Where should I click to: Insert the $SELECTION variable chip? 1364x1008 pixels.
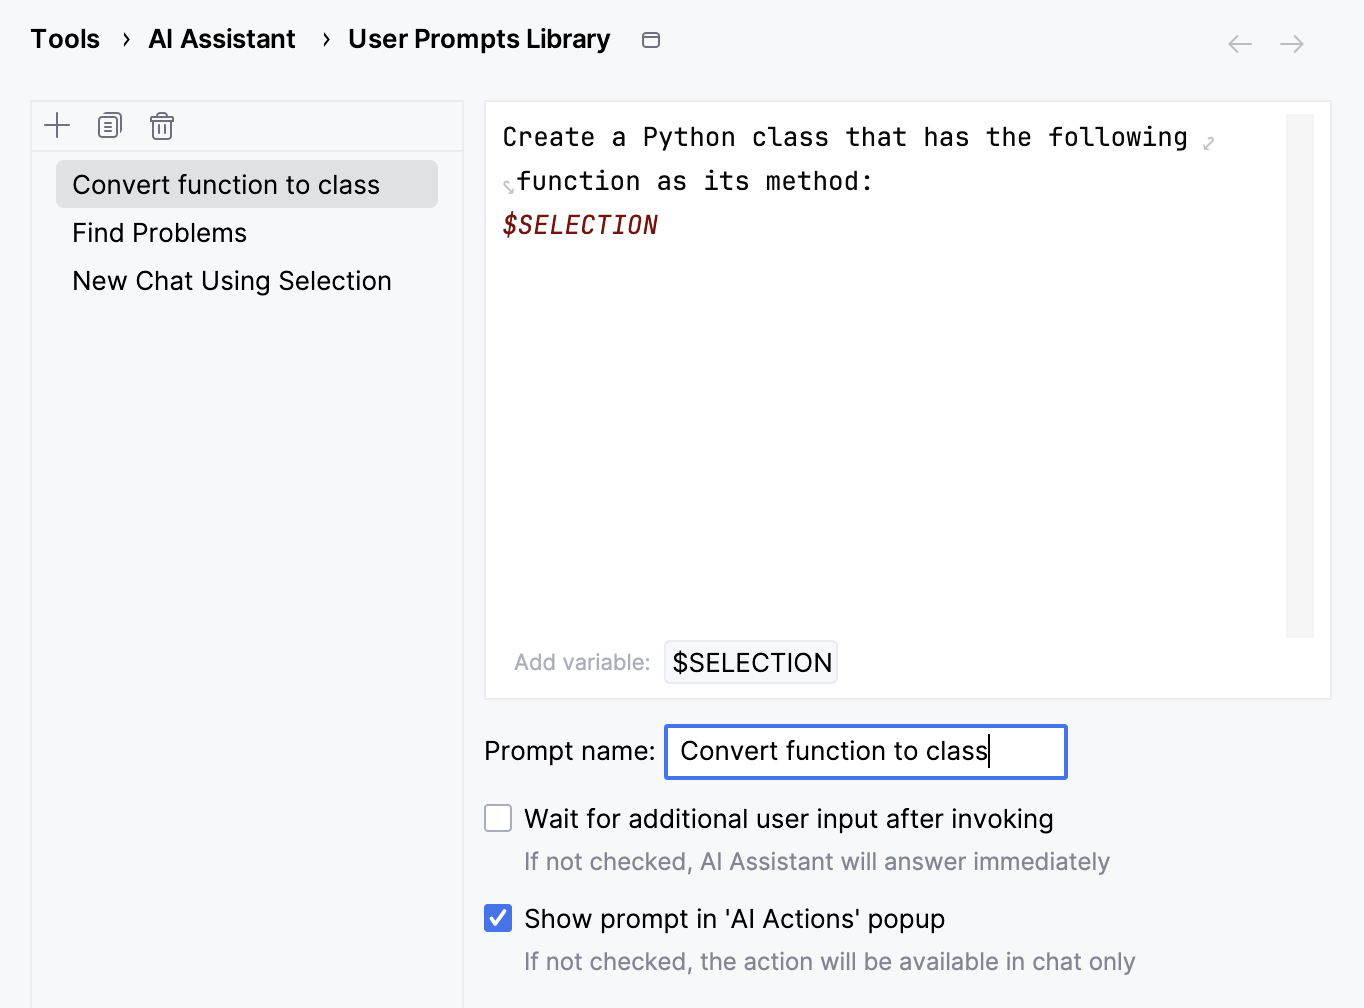pos(750,662)
